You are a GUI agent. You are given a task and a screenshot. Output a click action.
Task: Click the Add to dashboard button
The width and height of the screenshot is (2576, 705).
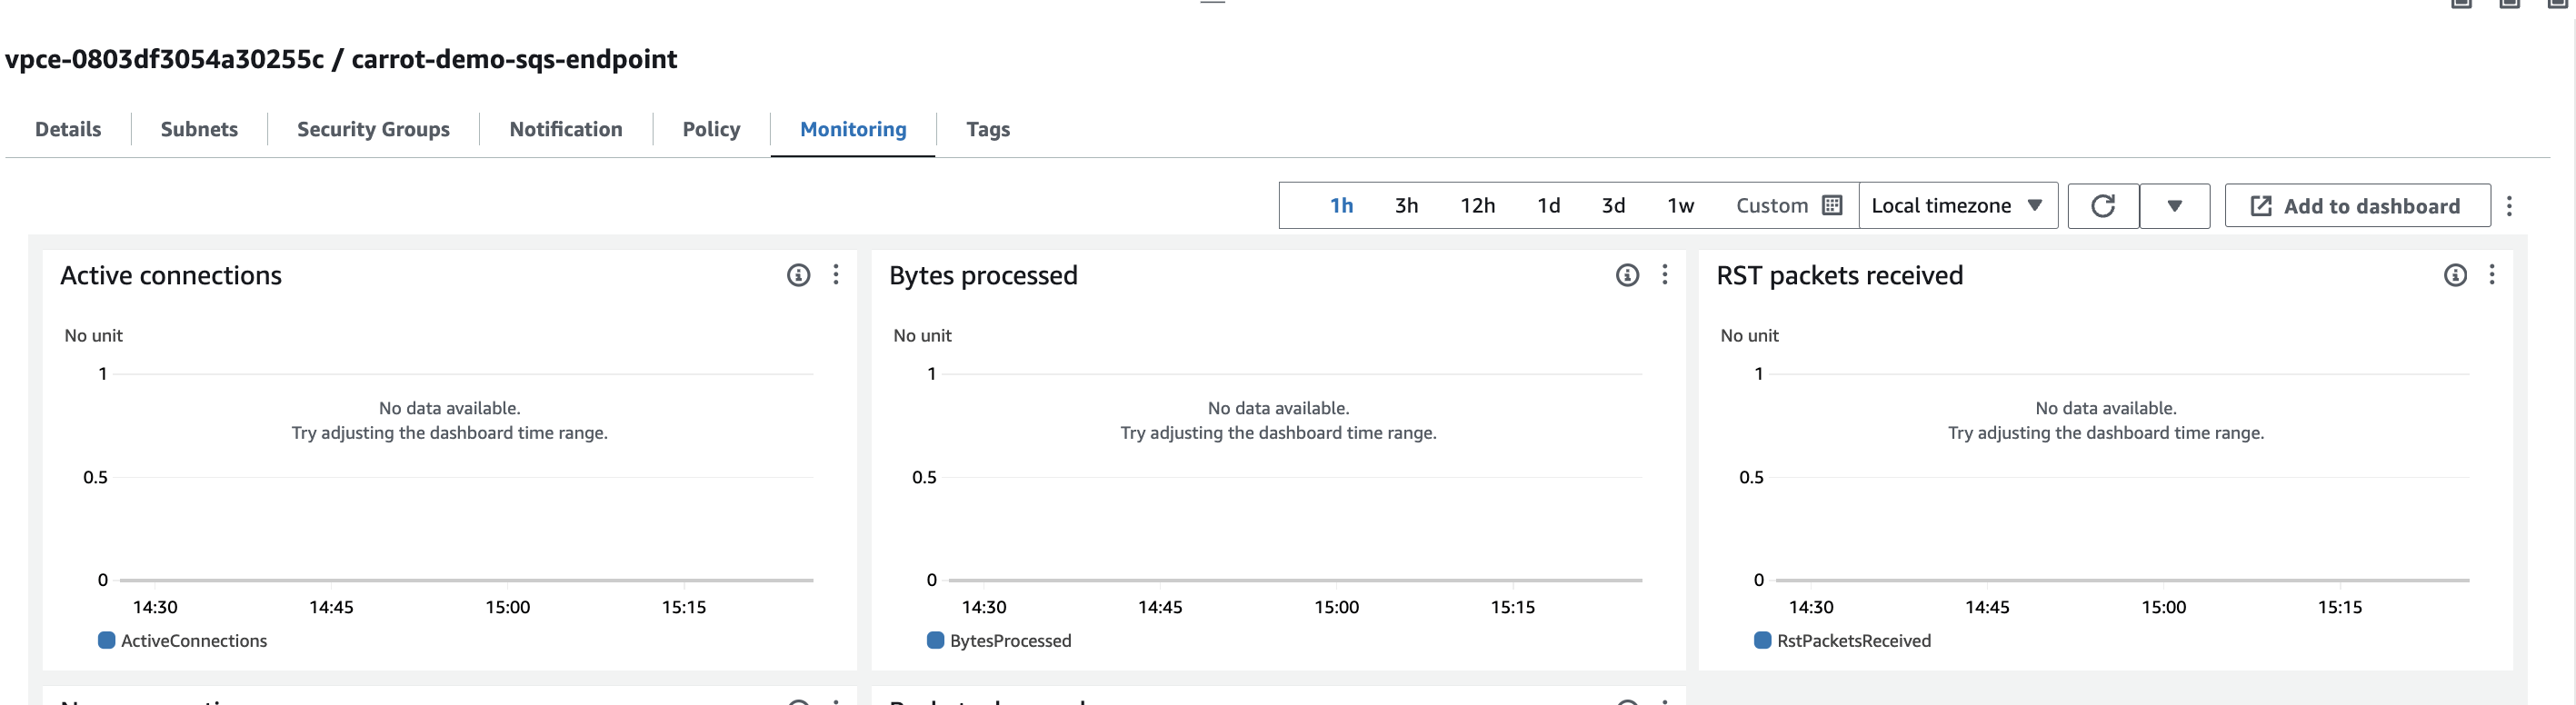click(2357, 206)
